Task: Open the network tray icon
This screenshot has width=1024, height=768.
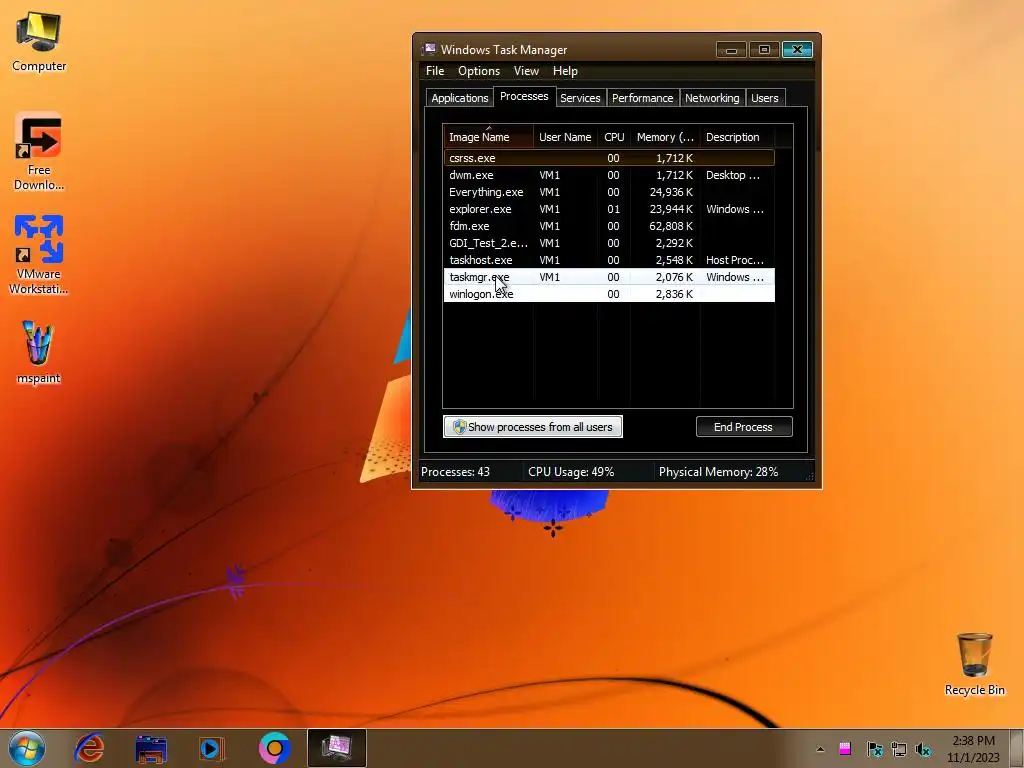Action: (x=899, y=749)
